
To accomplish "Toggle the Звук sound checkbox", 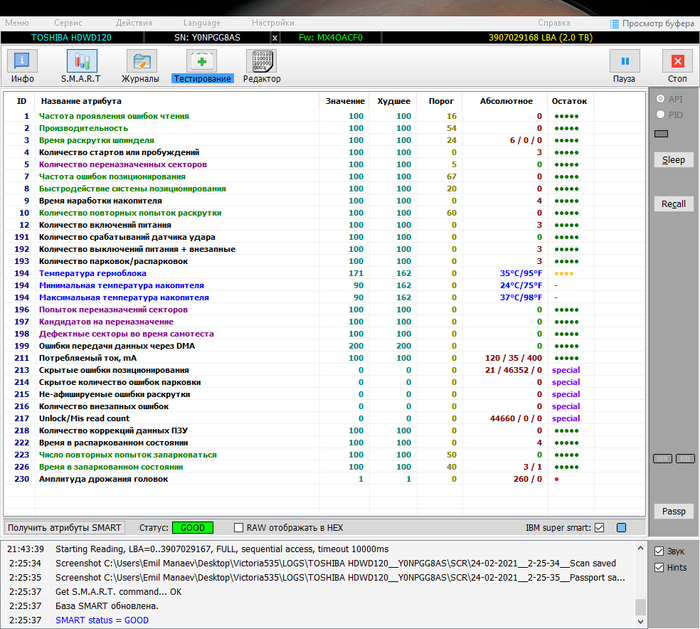I will point(658,551).
